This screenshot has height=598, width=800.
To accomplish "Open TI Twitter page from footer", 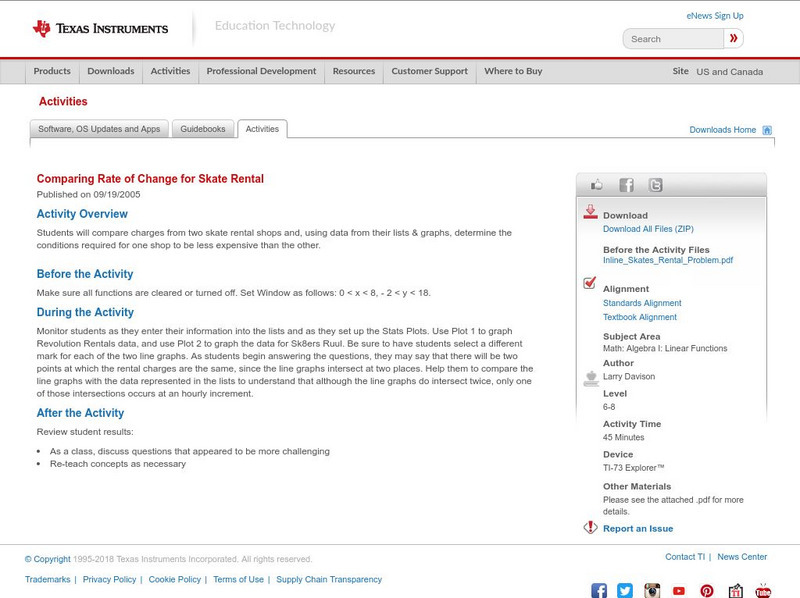I will [625, 591].
